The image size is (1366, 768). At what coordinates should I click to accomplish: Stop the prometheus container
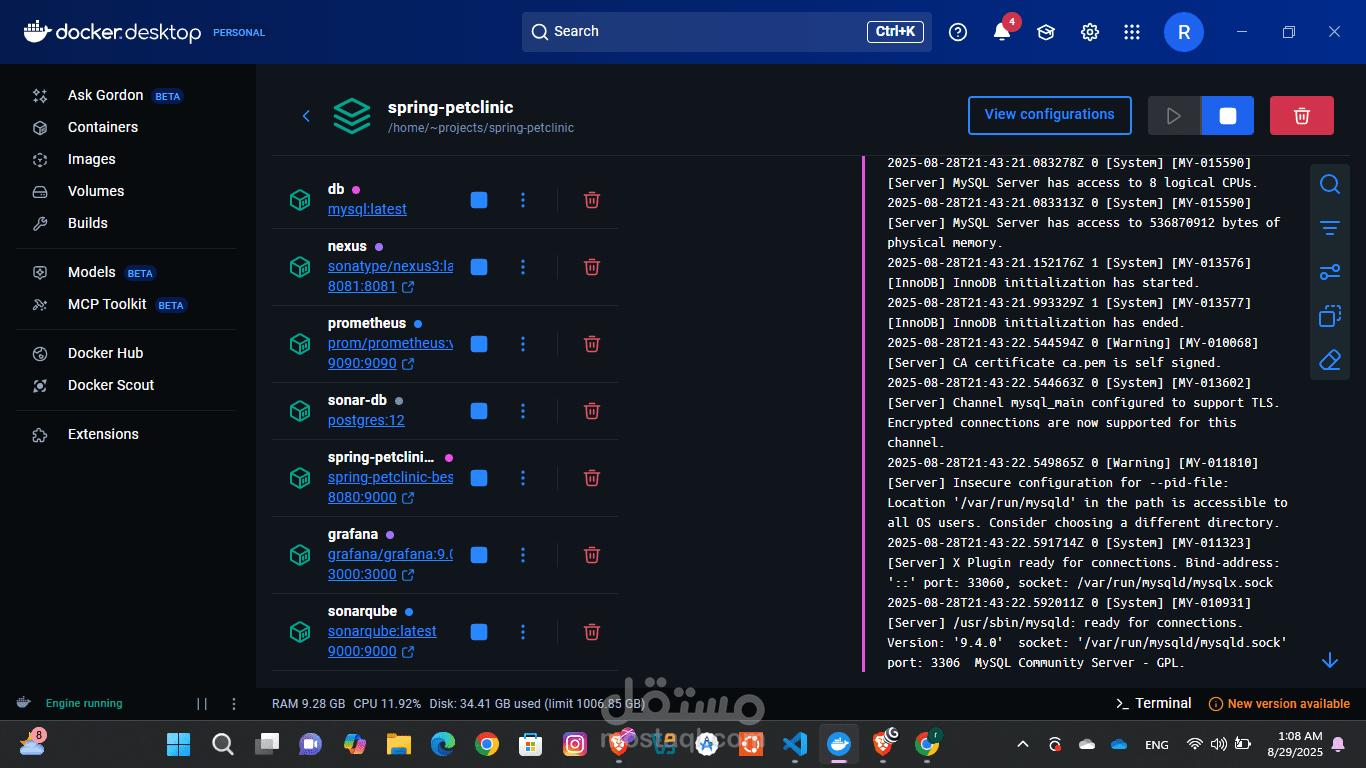pyautogui.click(x=479, y=344)
